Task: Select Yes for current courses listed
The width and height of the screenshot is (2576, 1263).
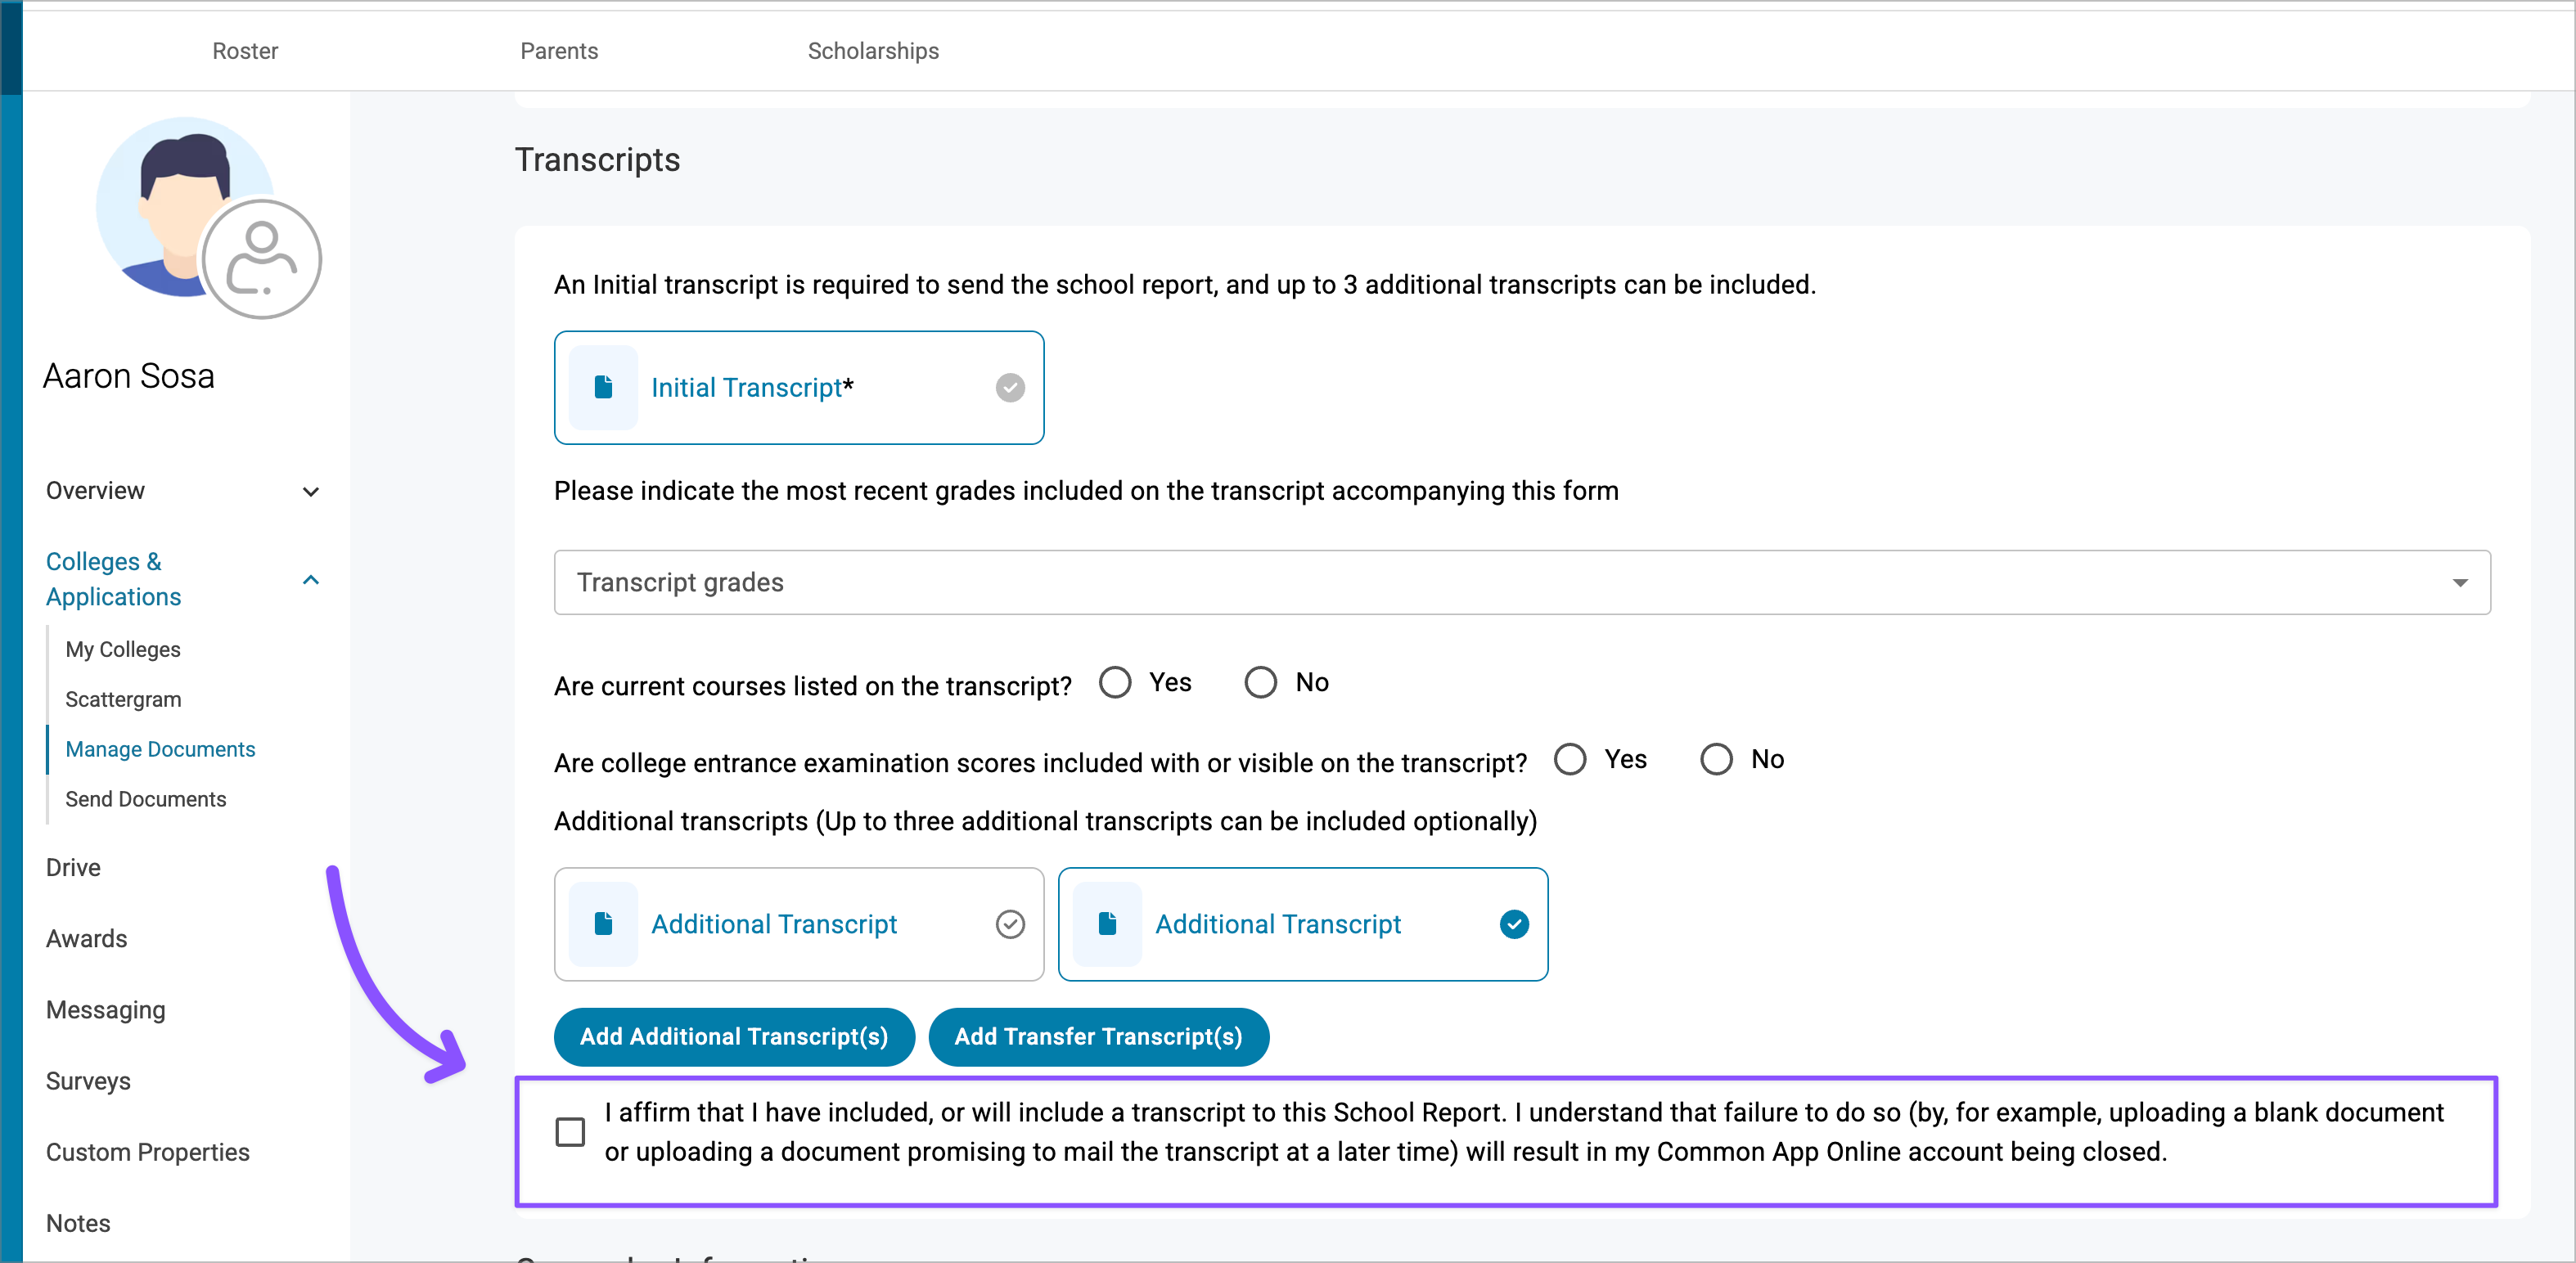Action: [1115, 682]
